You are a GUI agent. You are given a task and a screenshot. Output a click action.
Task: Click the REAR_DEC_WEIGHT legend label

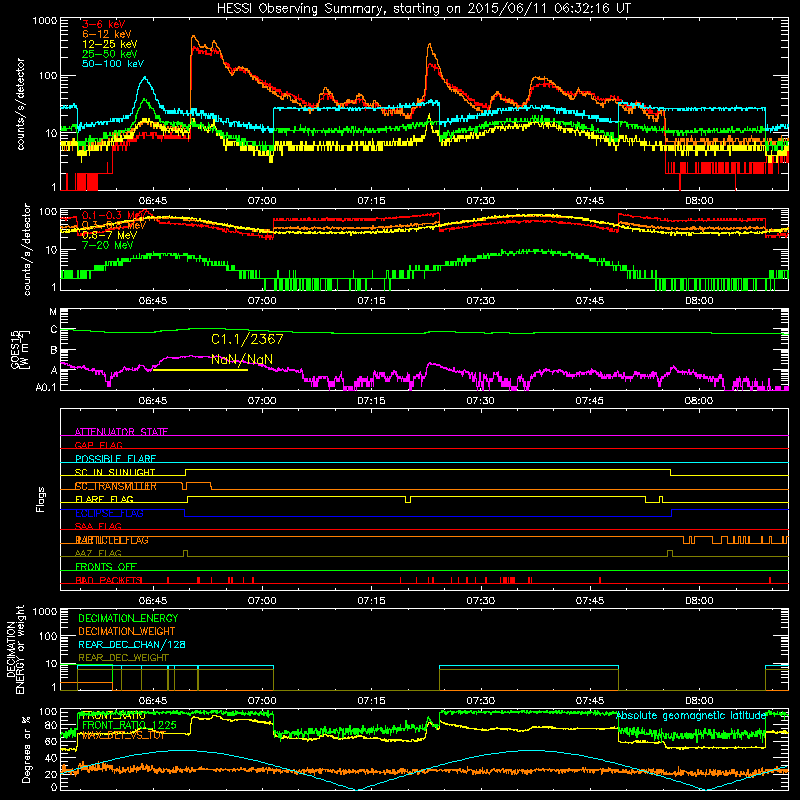coord(123,658)
